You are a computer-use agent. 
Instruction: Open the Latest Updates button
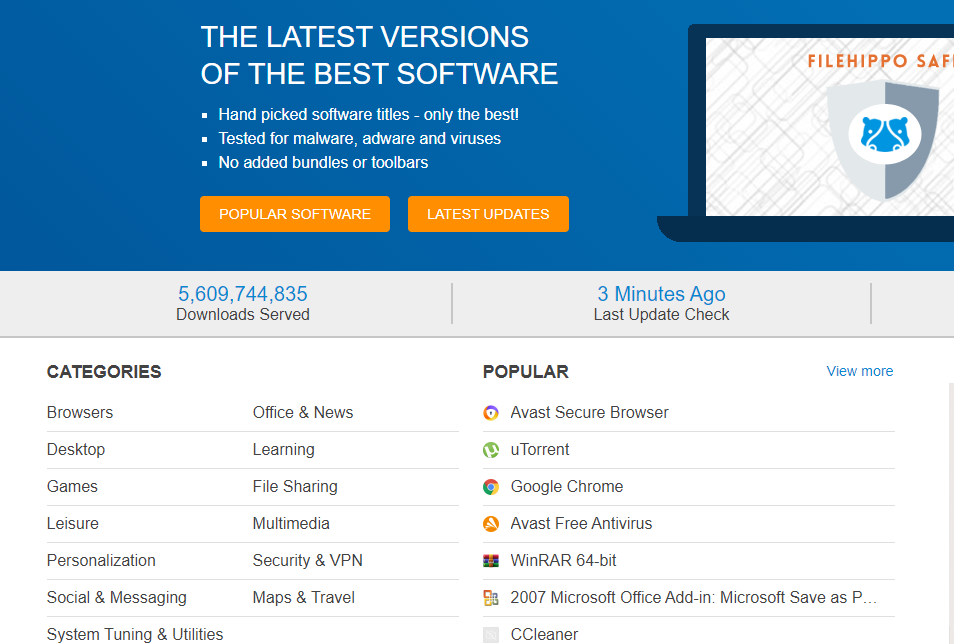488,214
